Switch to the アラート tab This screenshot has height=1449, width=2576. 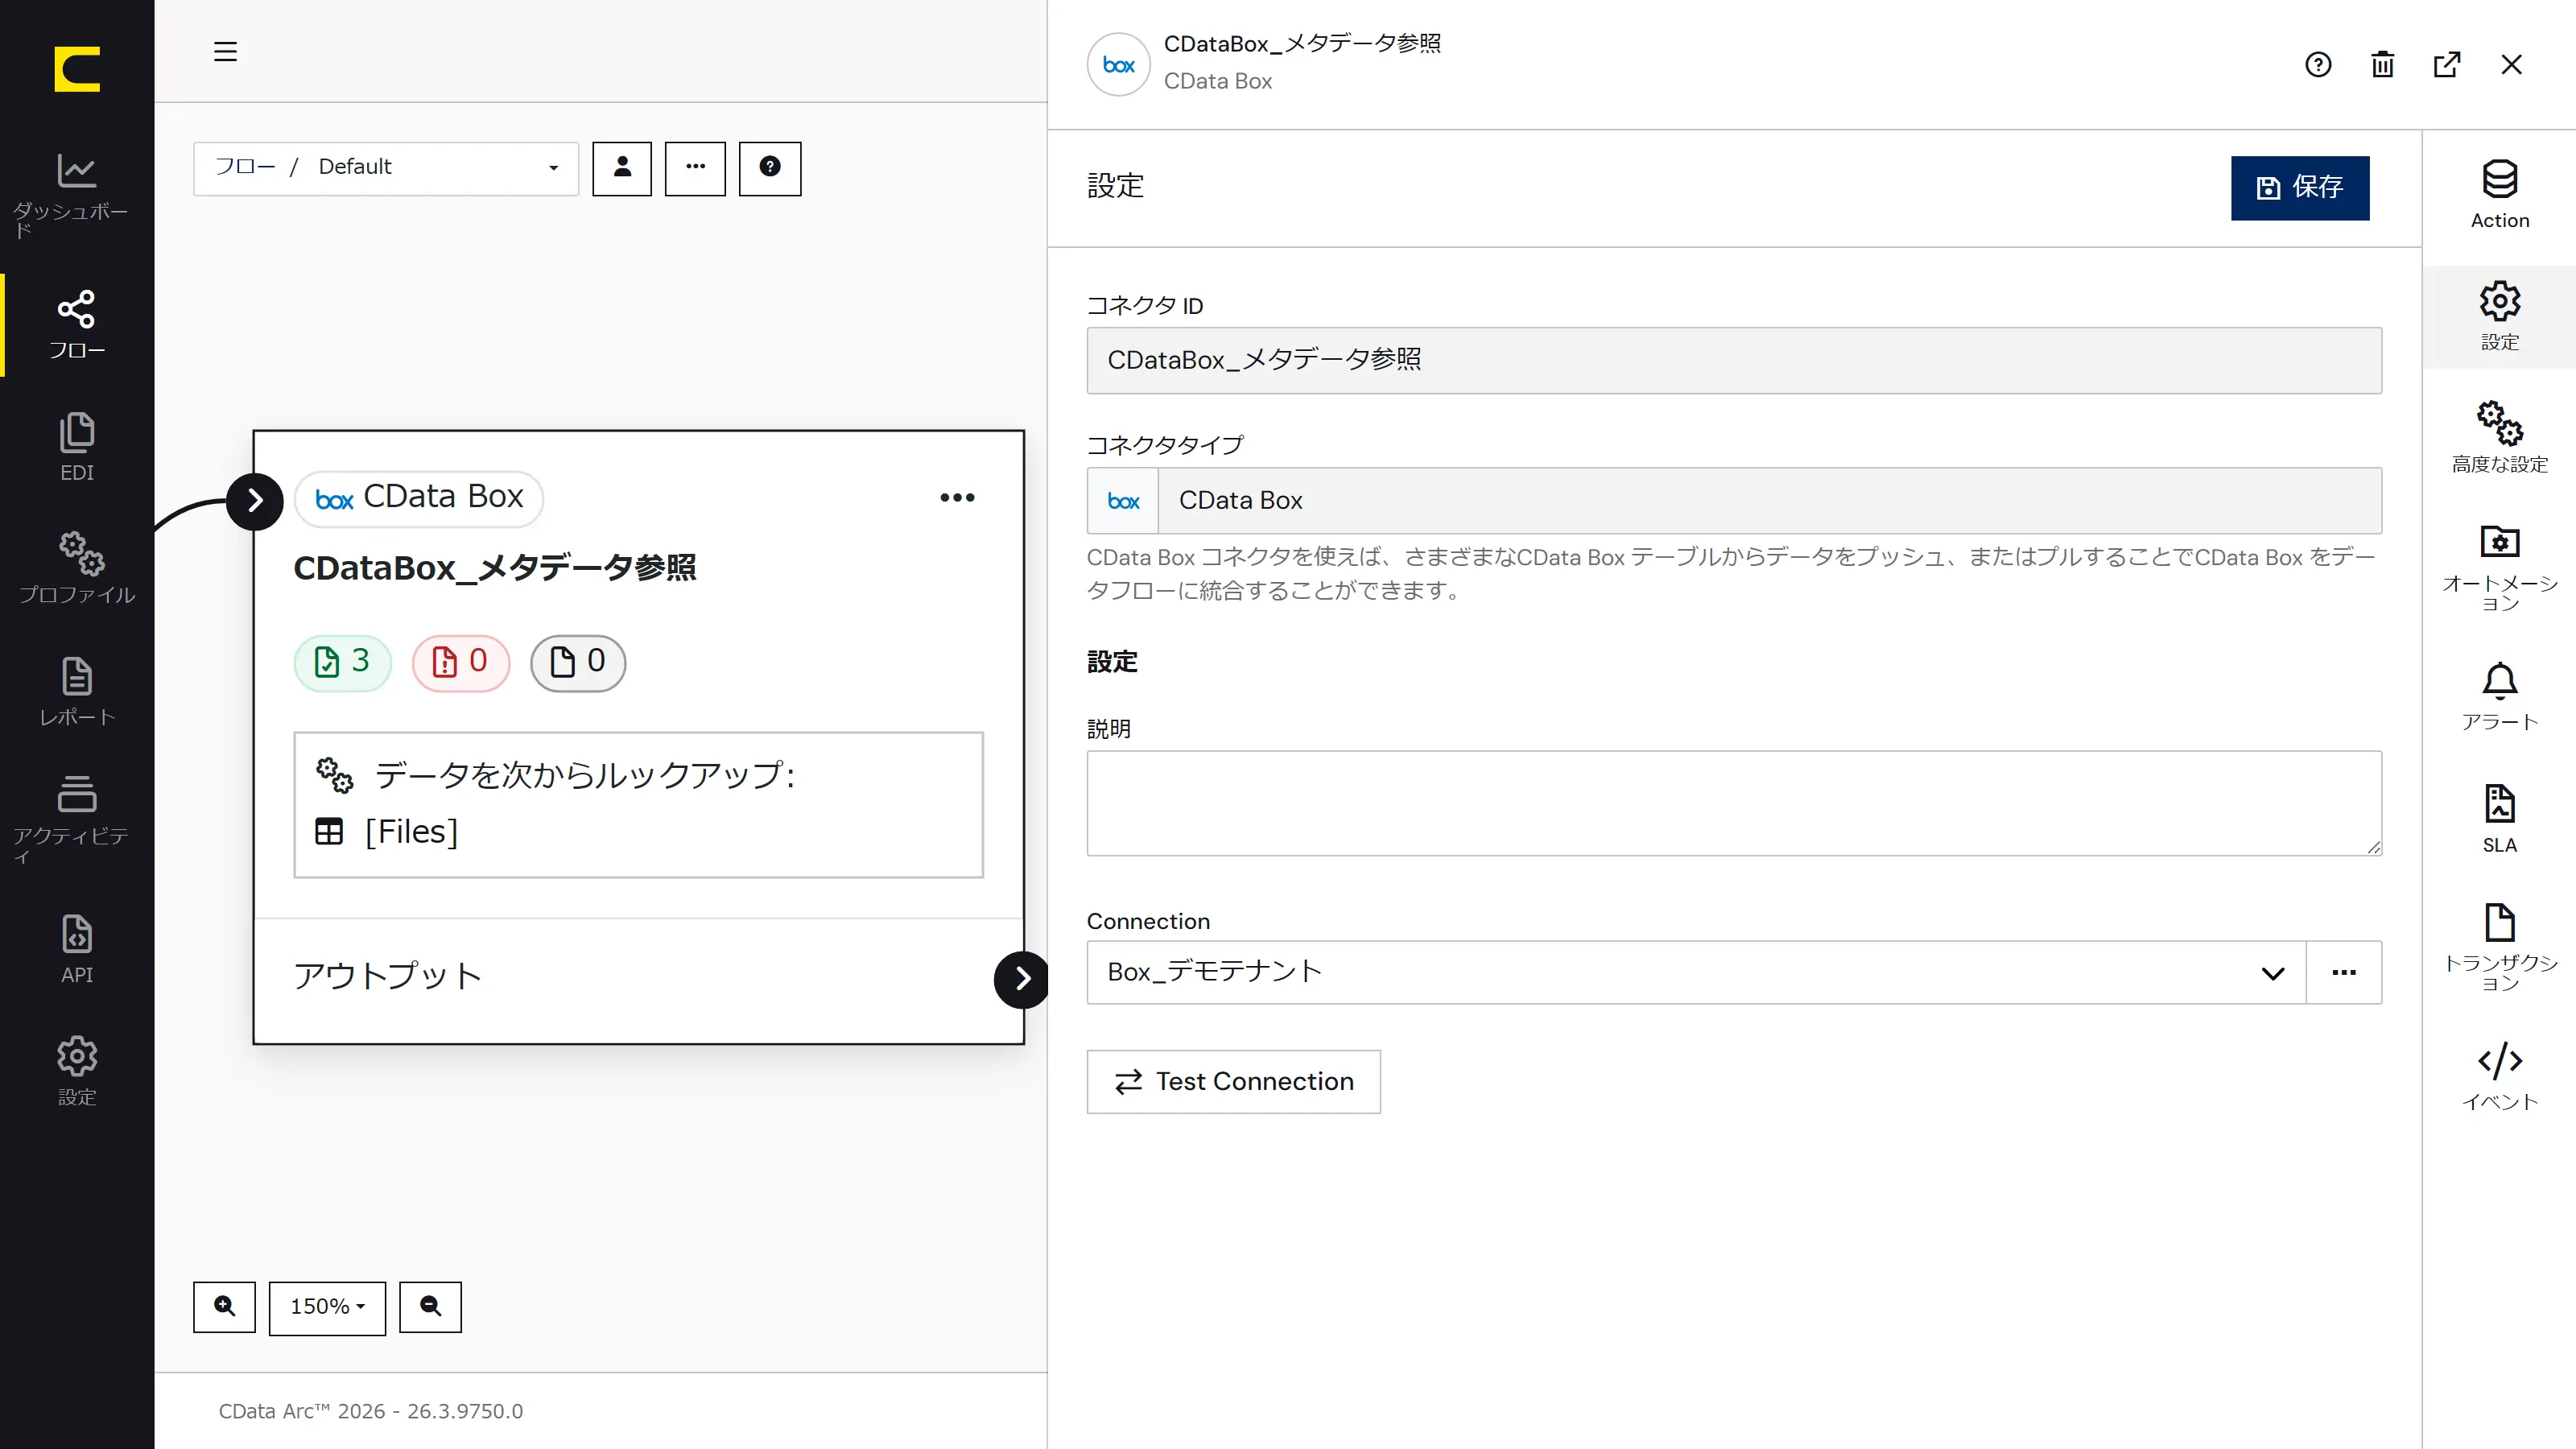pyautogui.click(x=2500, y=697)
